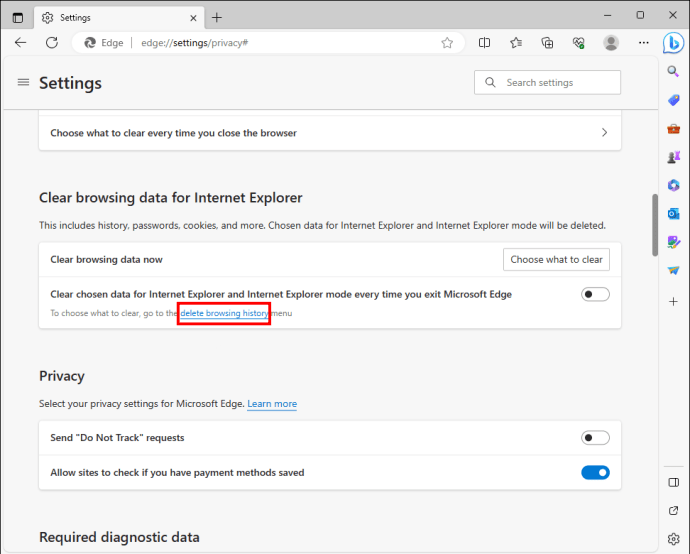
Task: Open Settings and more ellipsis menu
Action: click(x=643, y=43)
